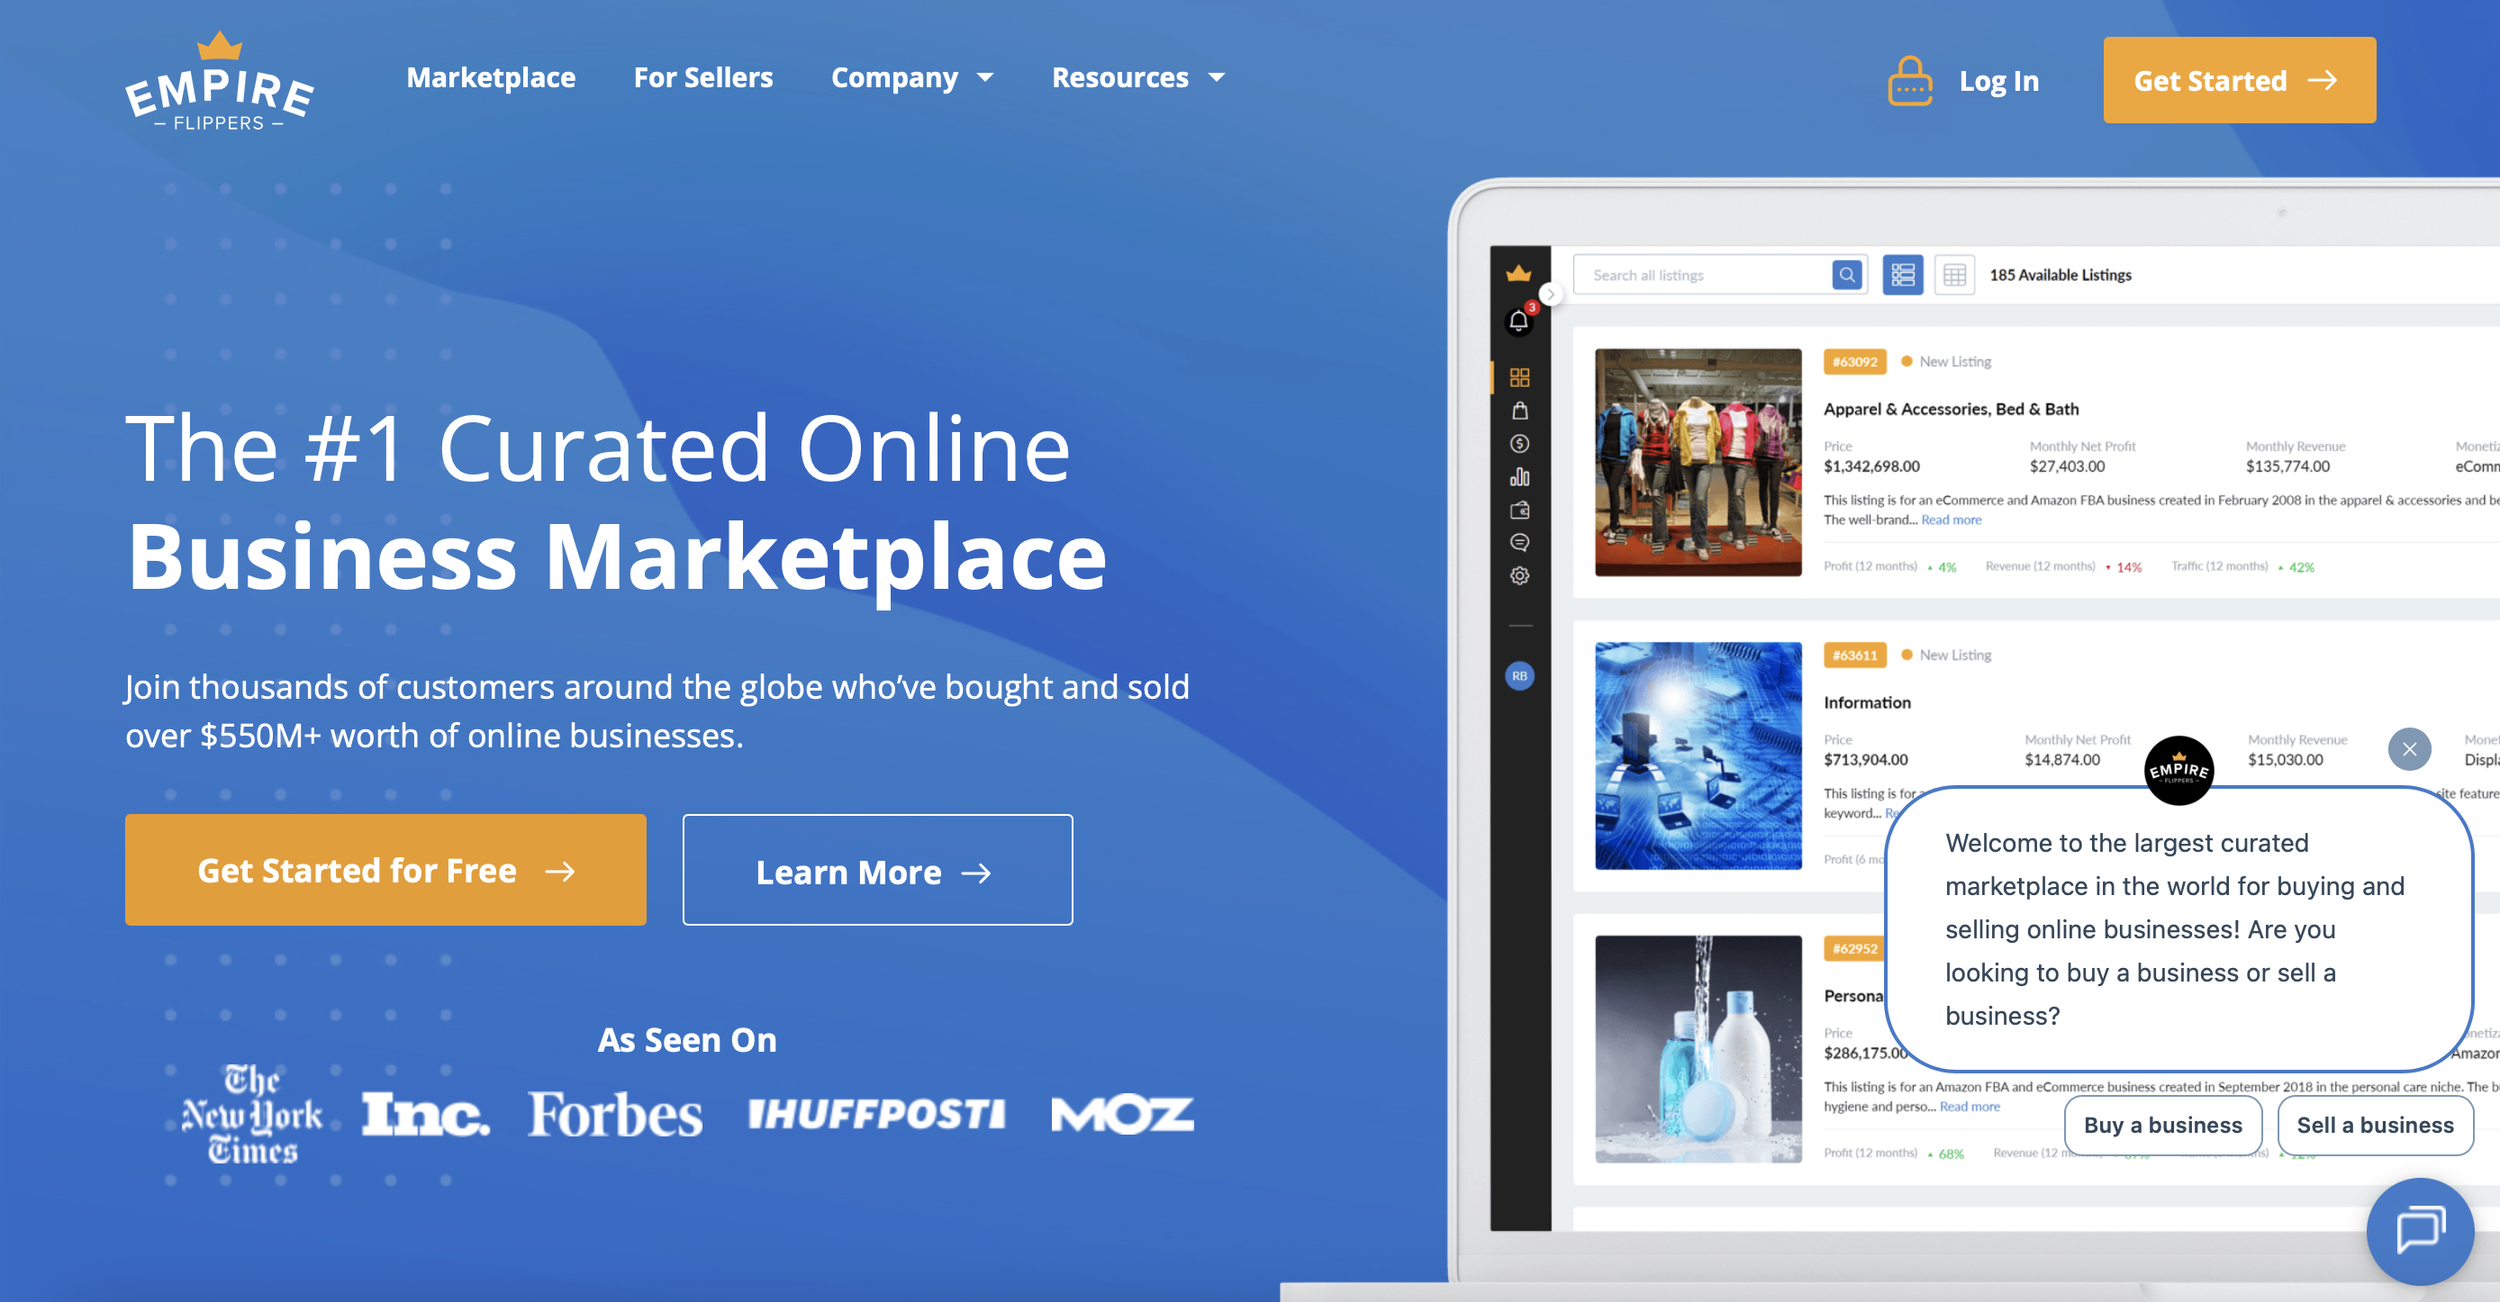
Task: Click the wallet sidebar icon
Action: pos(1519,510)
